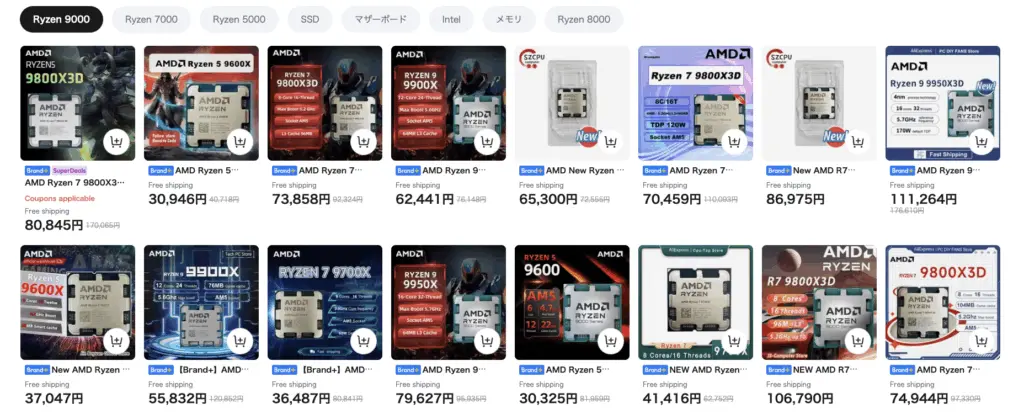Screen dimensions: 1024x414
Task: Open AMD Ryzen 7 9800X3D SuperDeals title link
Action: tap(74, 183)
